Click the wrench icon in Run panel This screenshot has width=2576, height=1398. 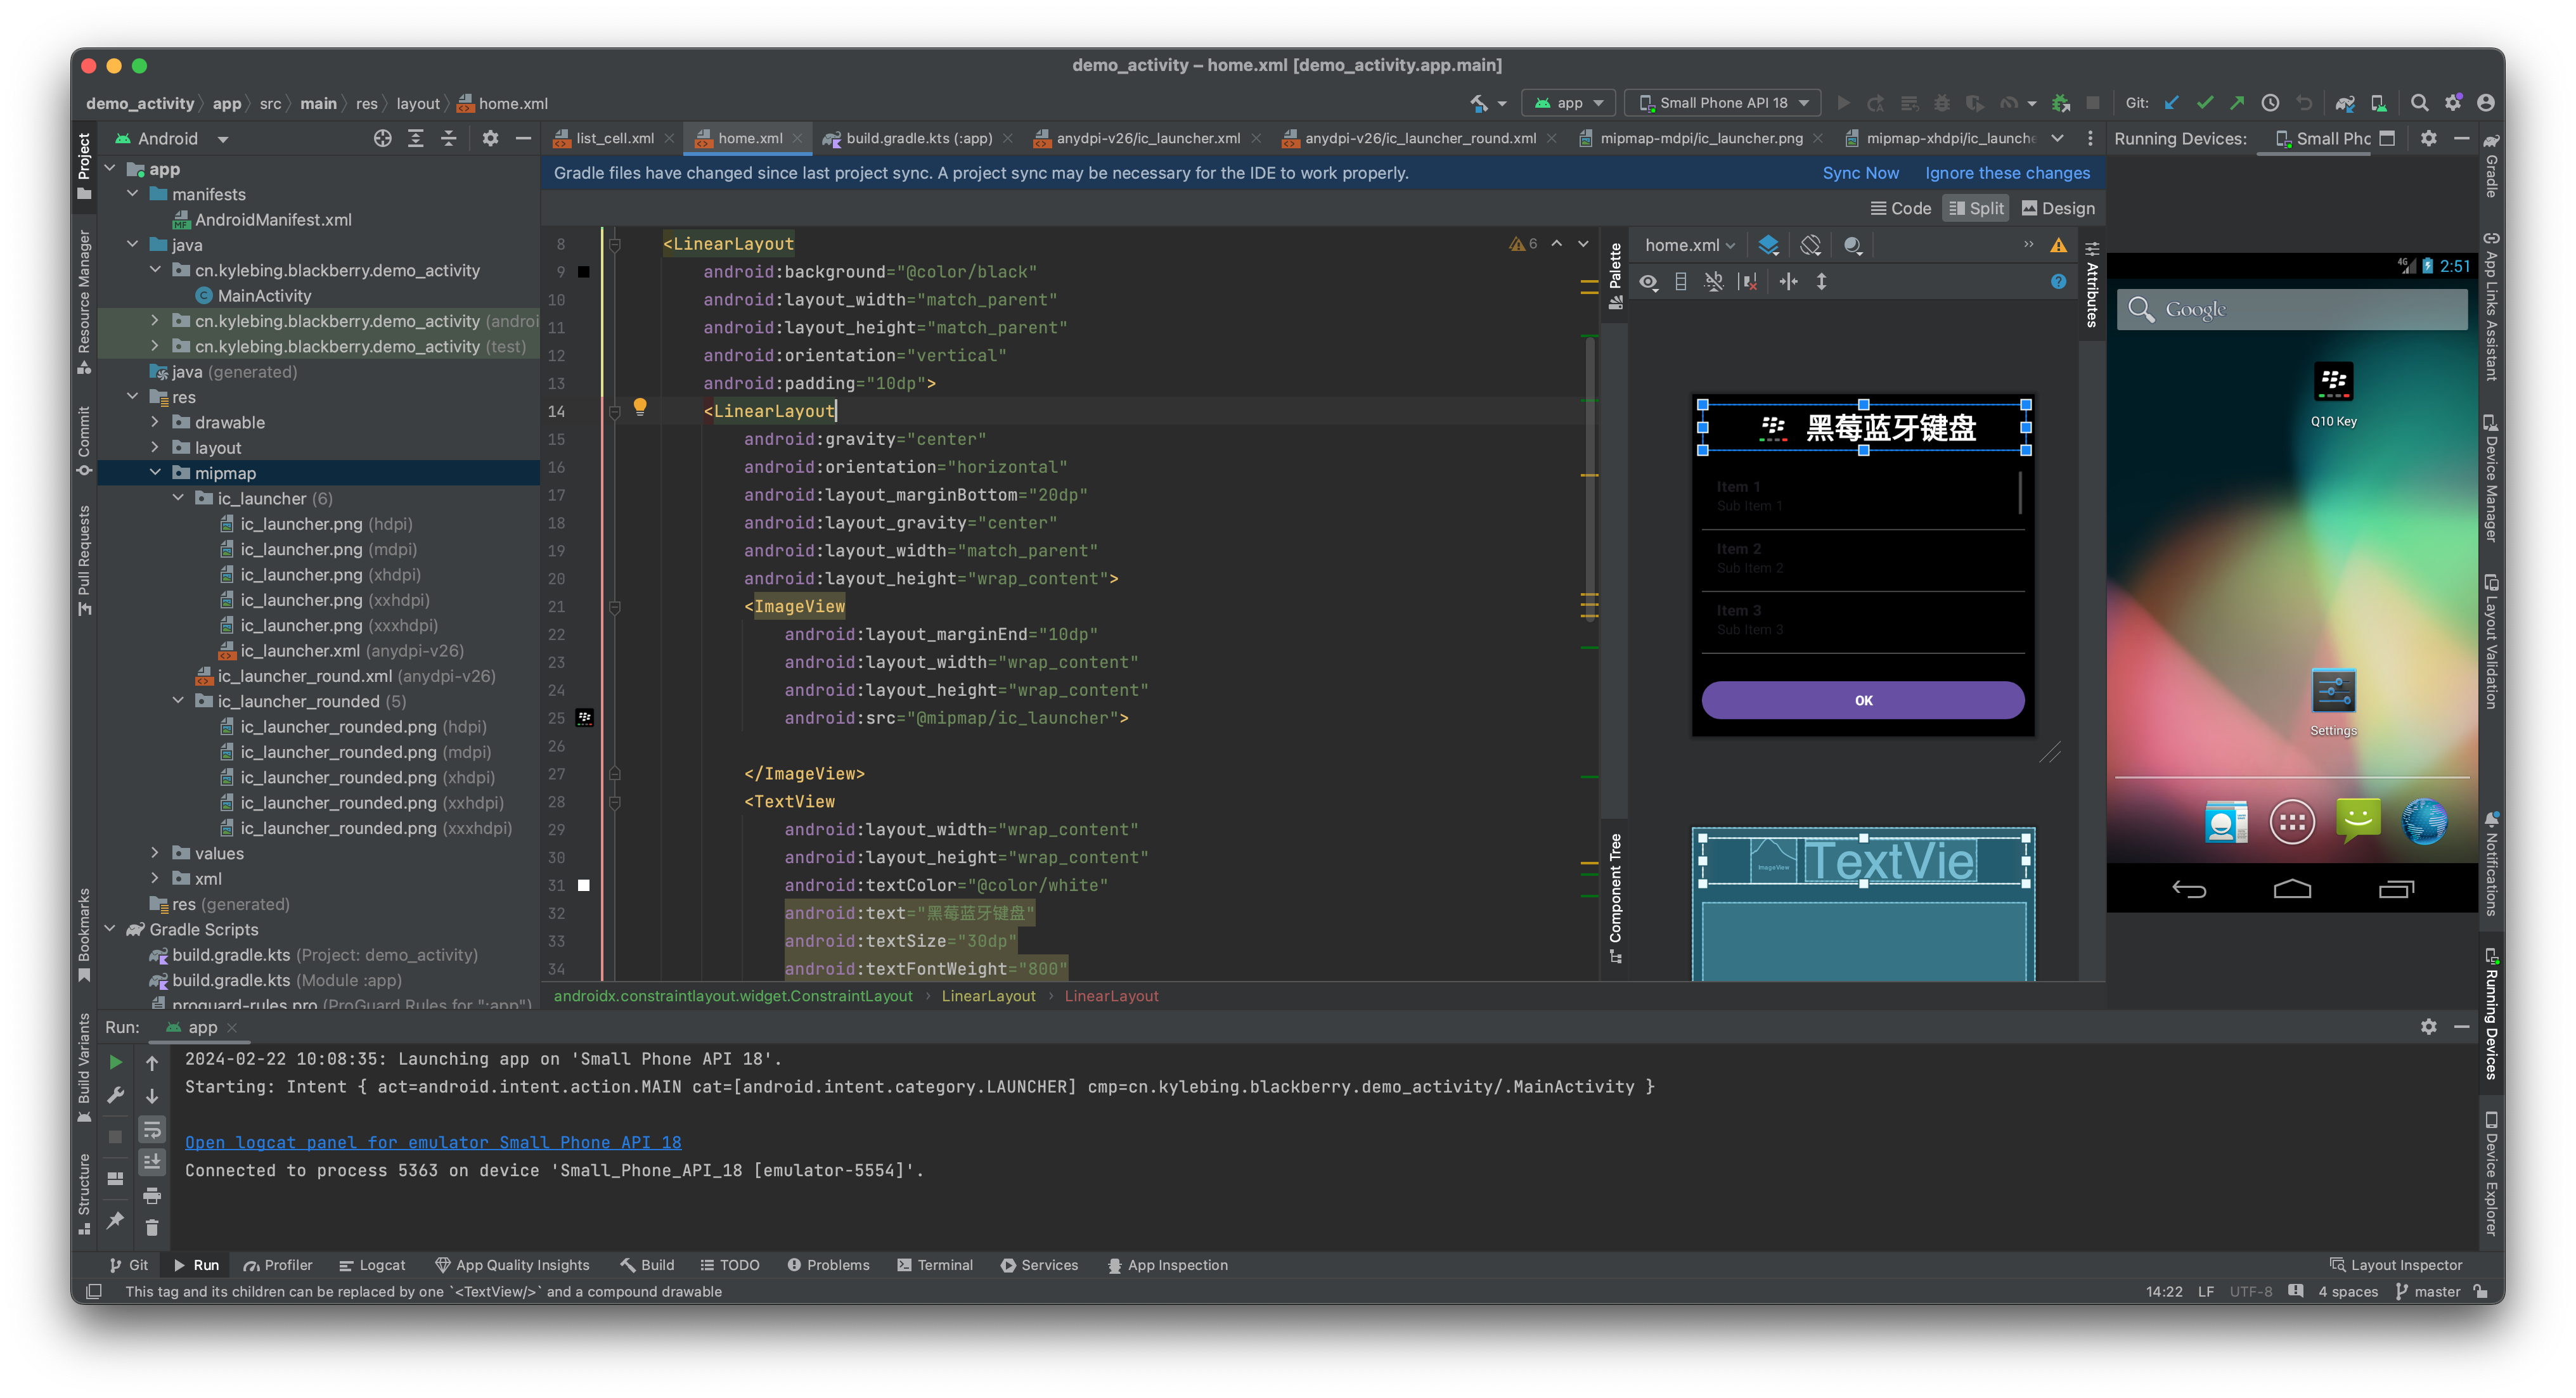tap(116, 1095)
